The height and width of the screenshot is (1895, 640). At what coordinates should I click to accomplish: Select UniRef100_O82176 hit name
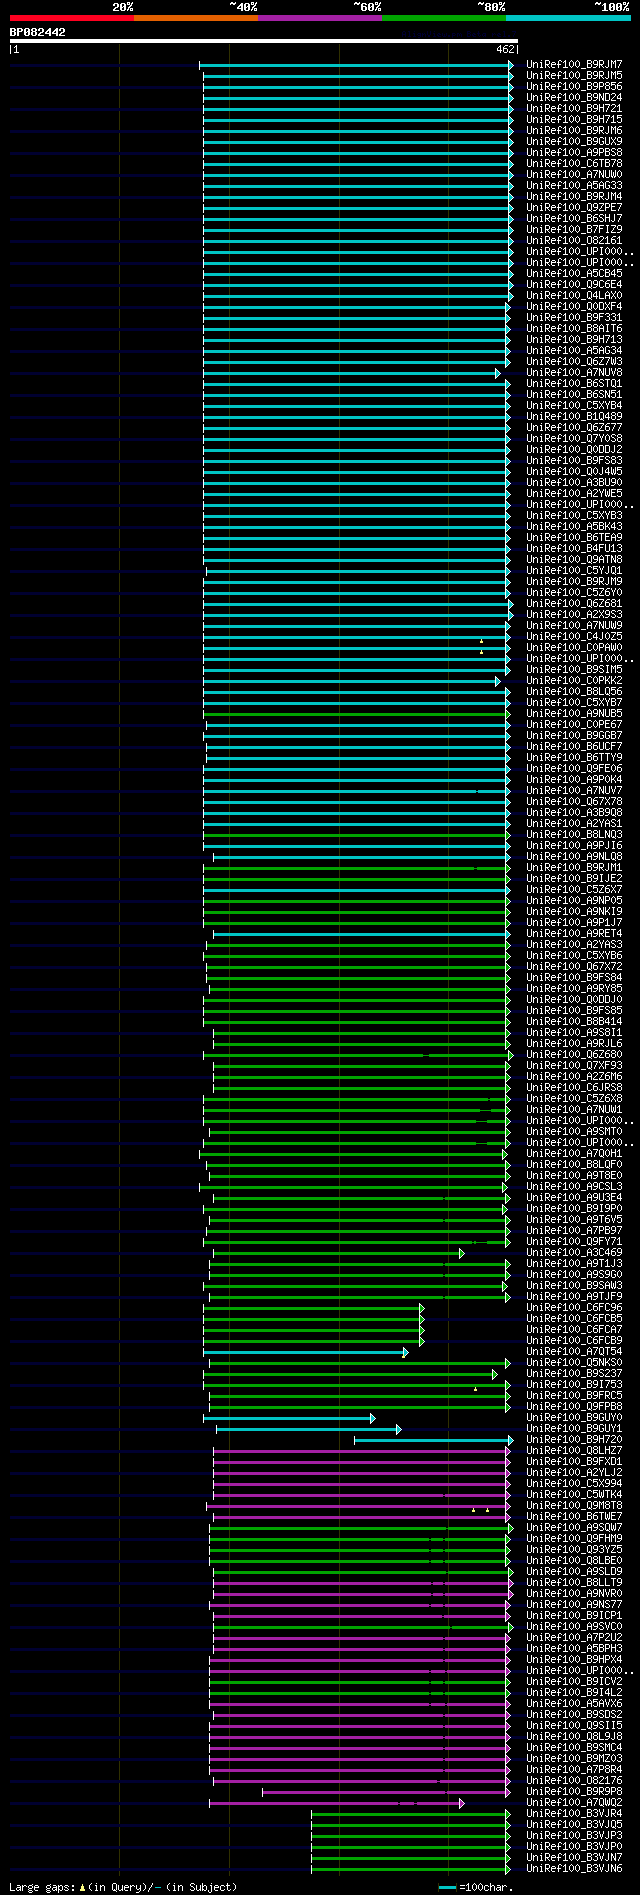click(x=574, y=1781)
